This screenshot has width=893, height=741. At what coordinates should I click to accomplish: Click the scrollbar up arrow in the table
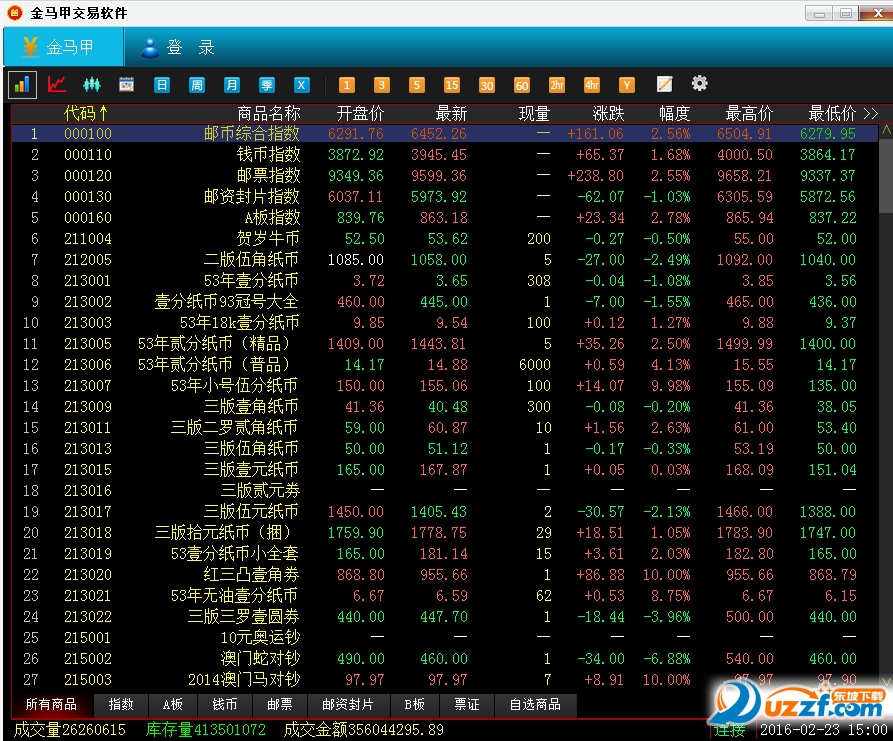click(x=886, y=130)
